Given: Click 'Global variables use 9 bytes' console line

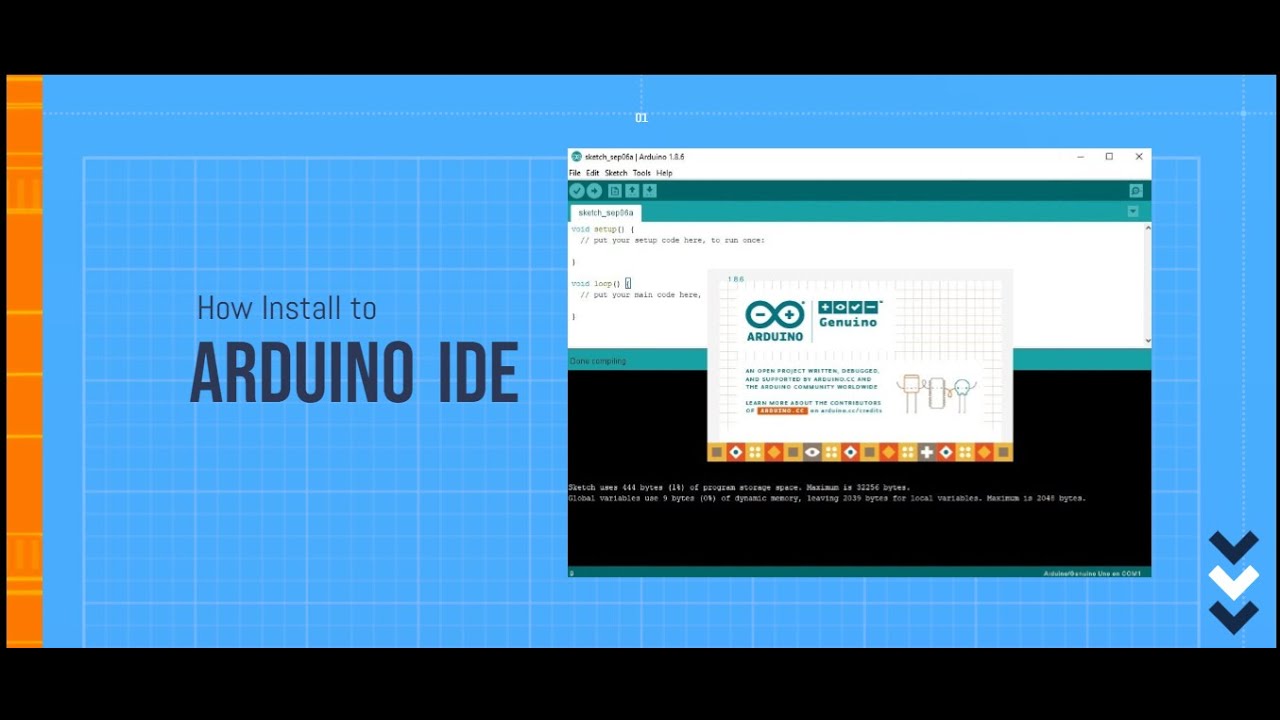Looking at the screenshot, I should 826,498.
